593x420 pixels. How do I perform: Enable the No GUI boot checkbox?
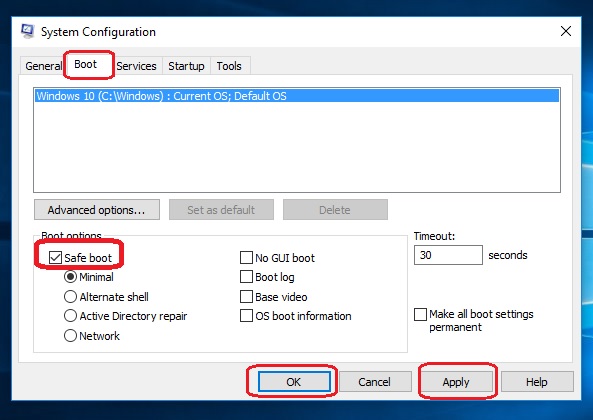pyautogui.click(x=246, y=258)
